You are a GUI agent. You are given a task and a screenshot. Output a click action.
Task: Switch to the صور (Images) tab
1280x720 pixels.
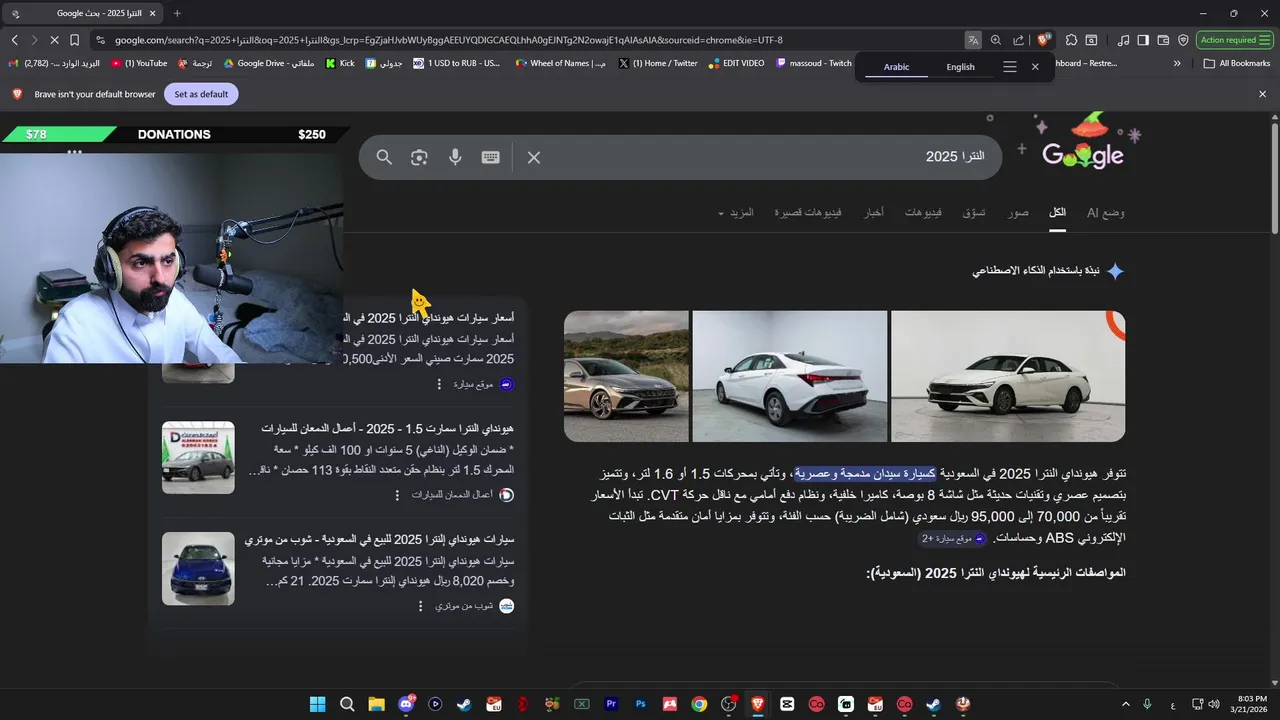(1018, 213)
